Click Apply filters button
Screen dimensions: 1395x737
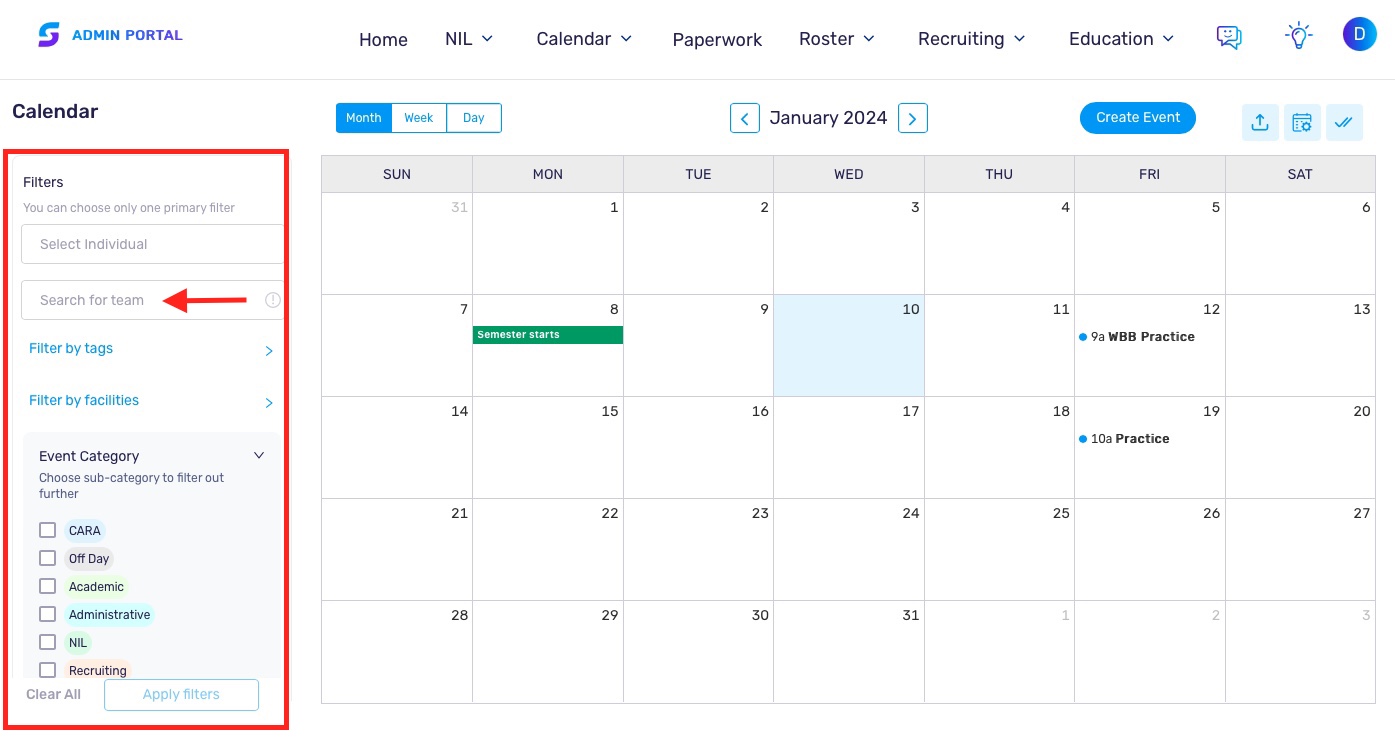click(181, 694)
